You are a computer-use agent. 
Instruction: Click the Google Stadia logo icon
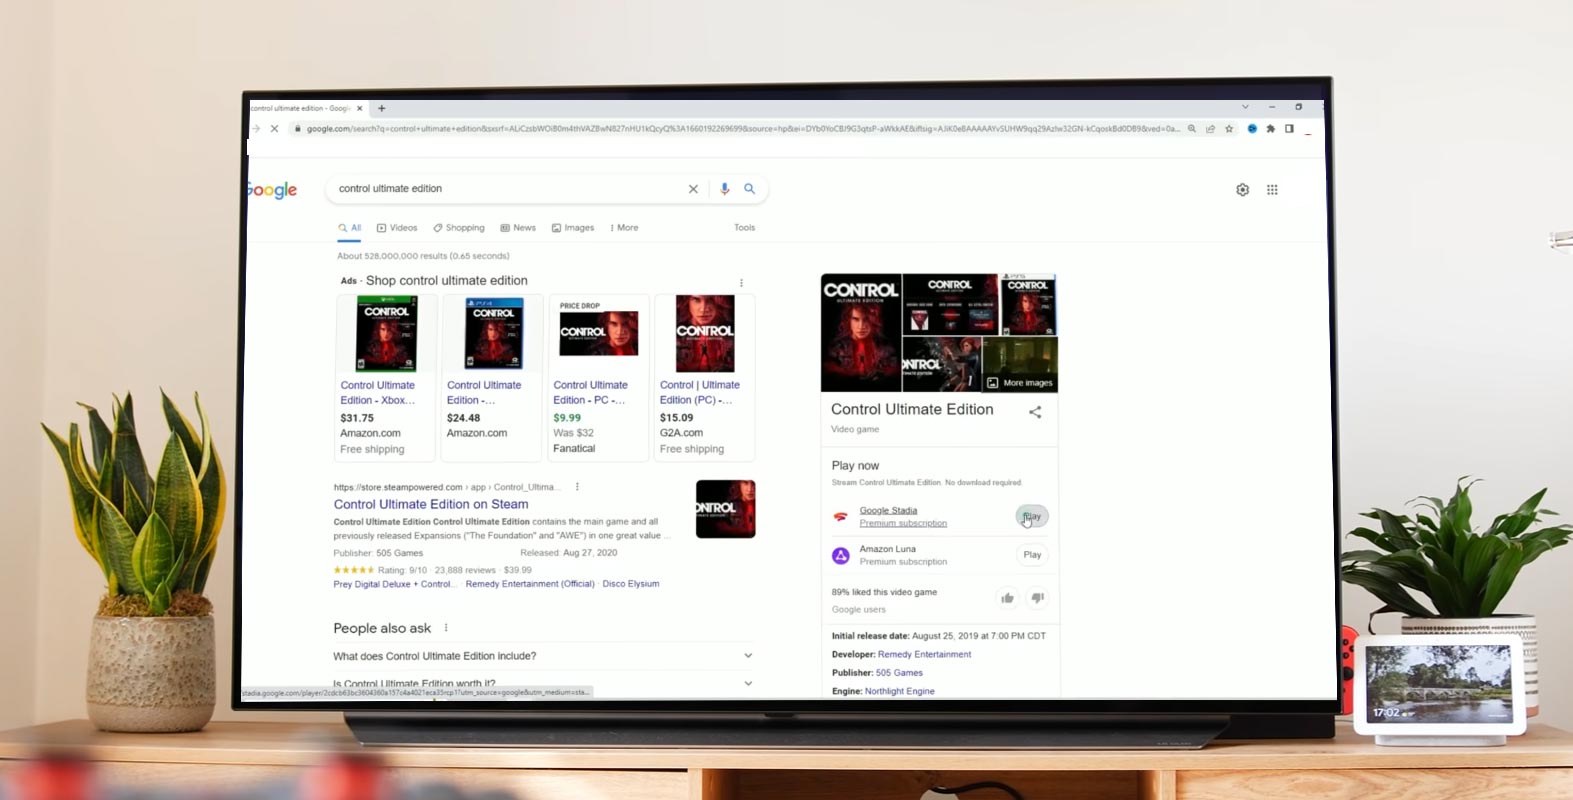(x=840, y=517)
